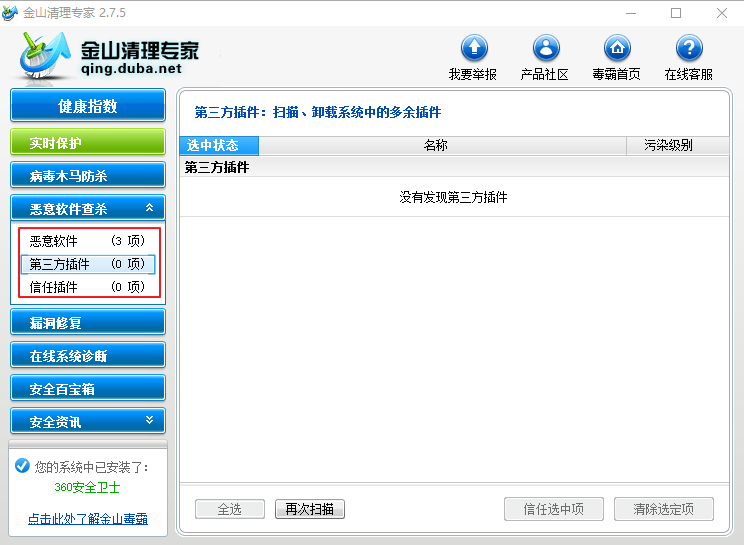Collapse the 恶意软件查杀 section chevron

pos(149,207)
